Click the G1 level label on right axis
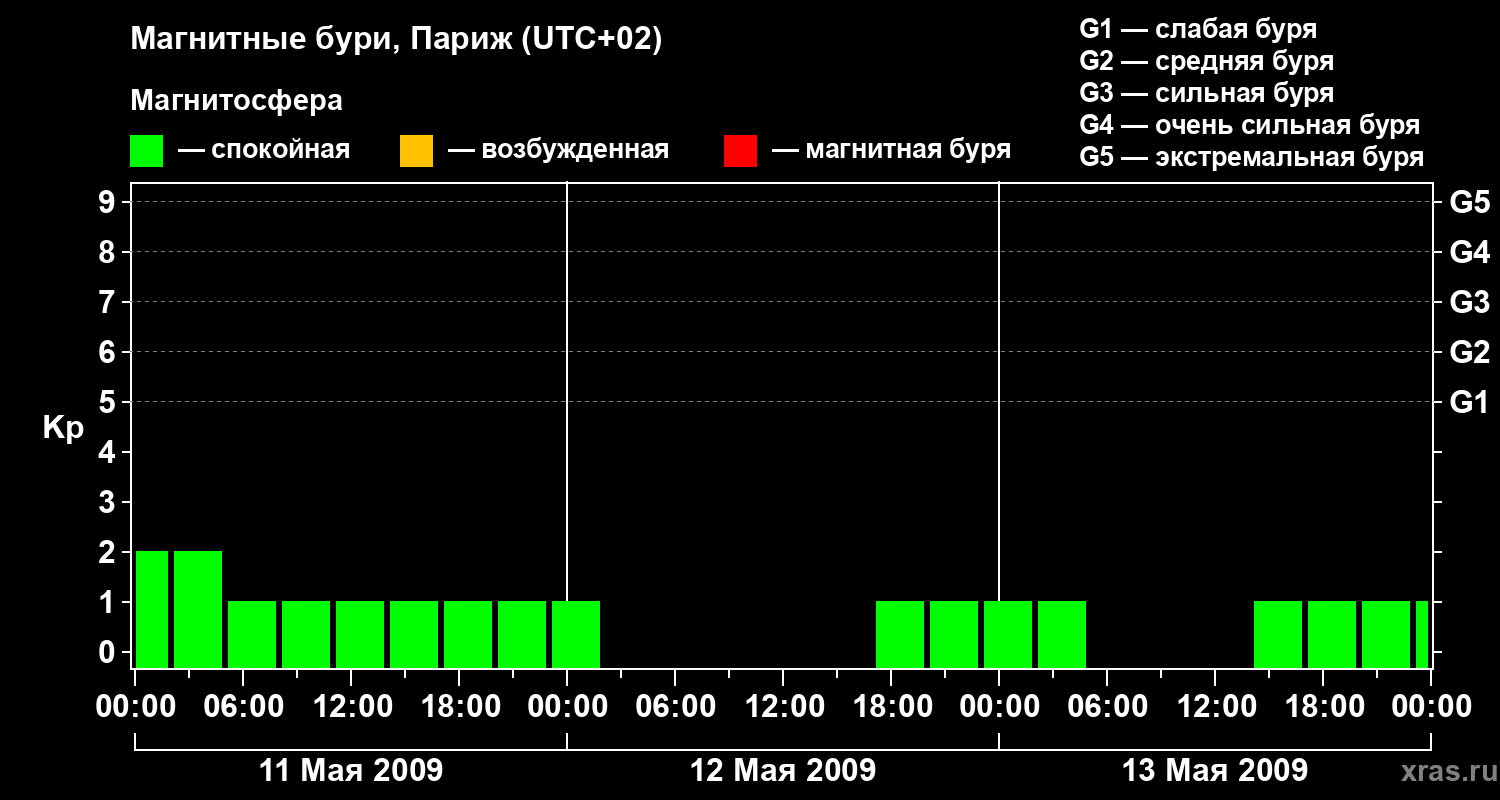 pos(1469,402)
